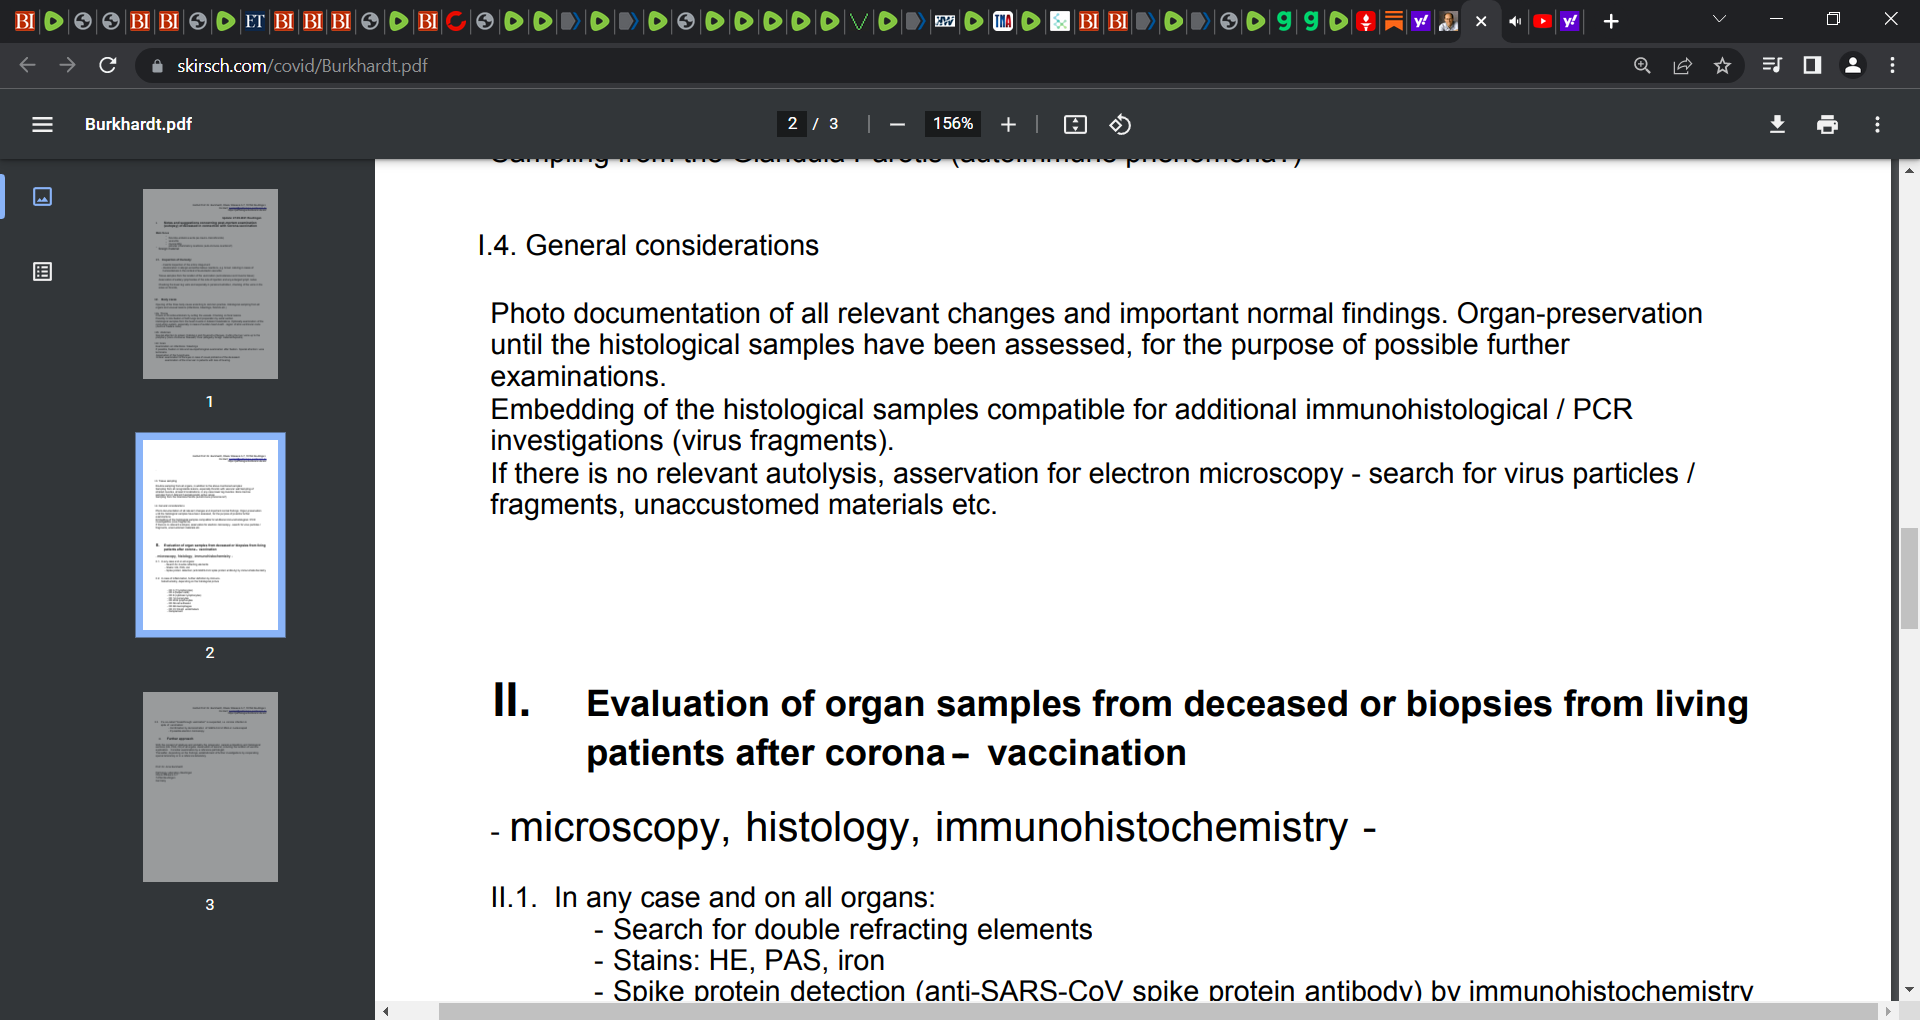Open PDF viewer more actions menu
The height and width of the screenshot is (1020, 1920).
click(1877, 124)
